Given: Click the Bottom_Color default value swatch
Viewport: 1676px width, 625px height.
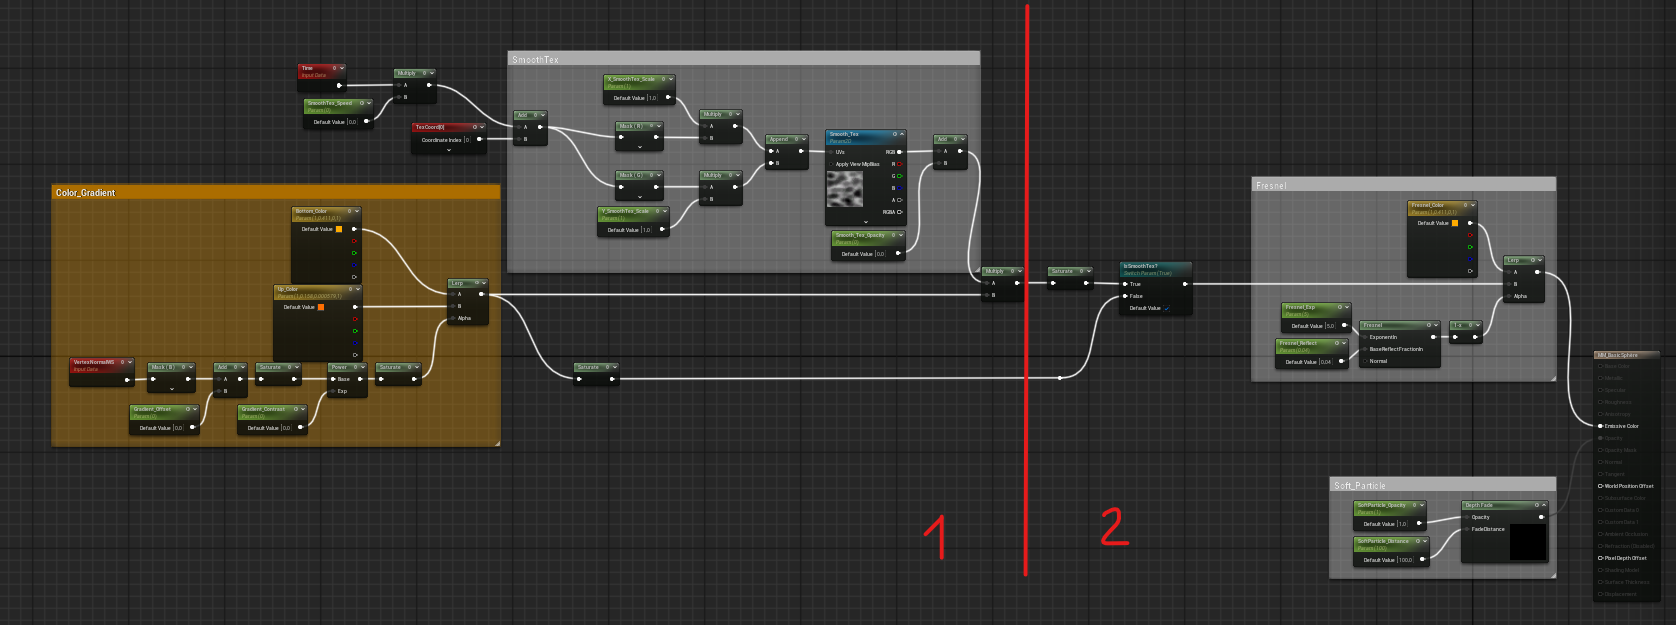Looking at the screenshot, I should [339, 229].
